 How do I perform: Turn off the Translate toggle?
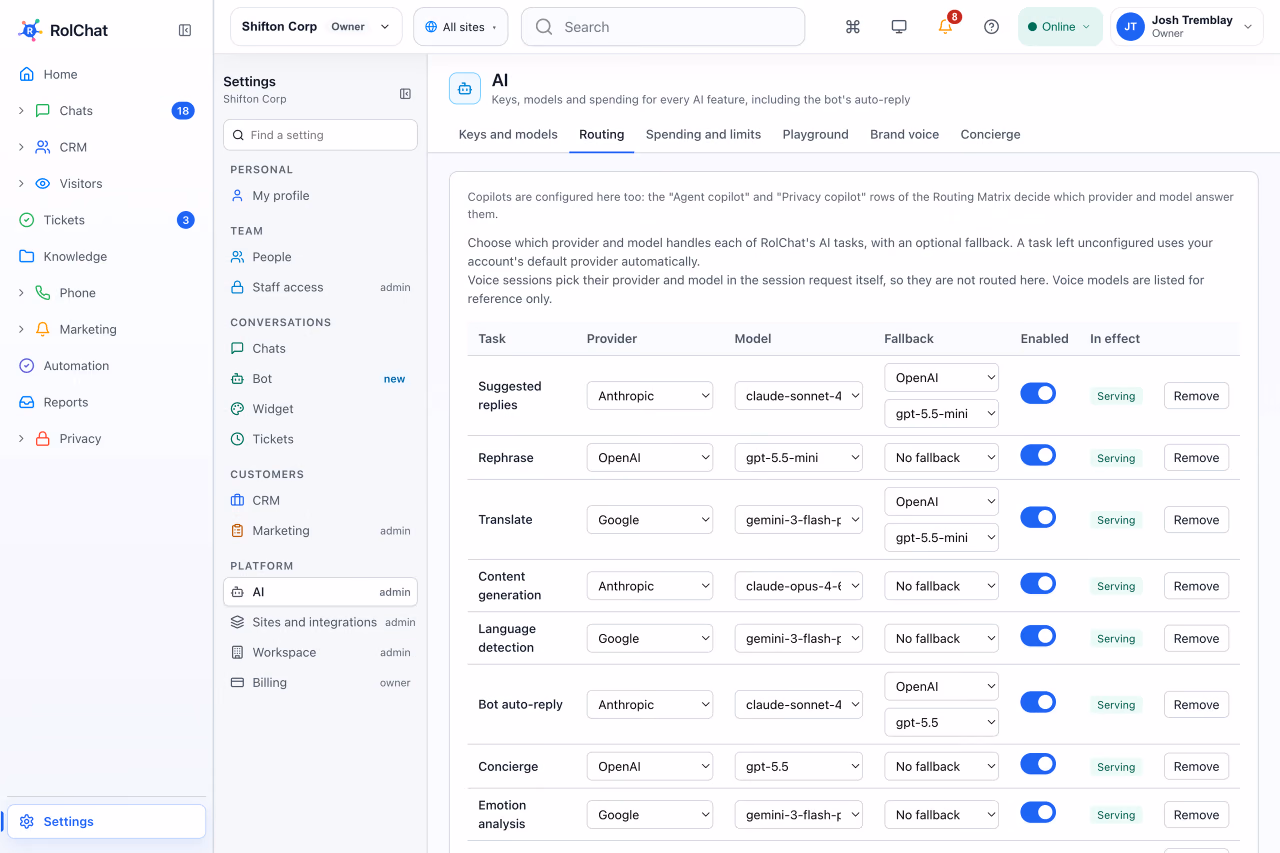pos(1038,518)
